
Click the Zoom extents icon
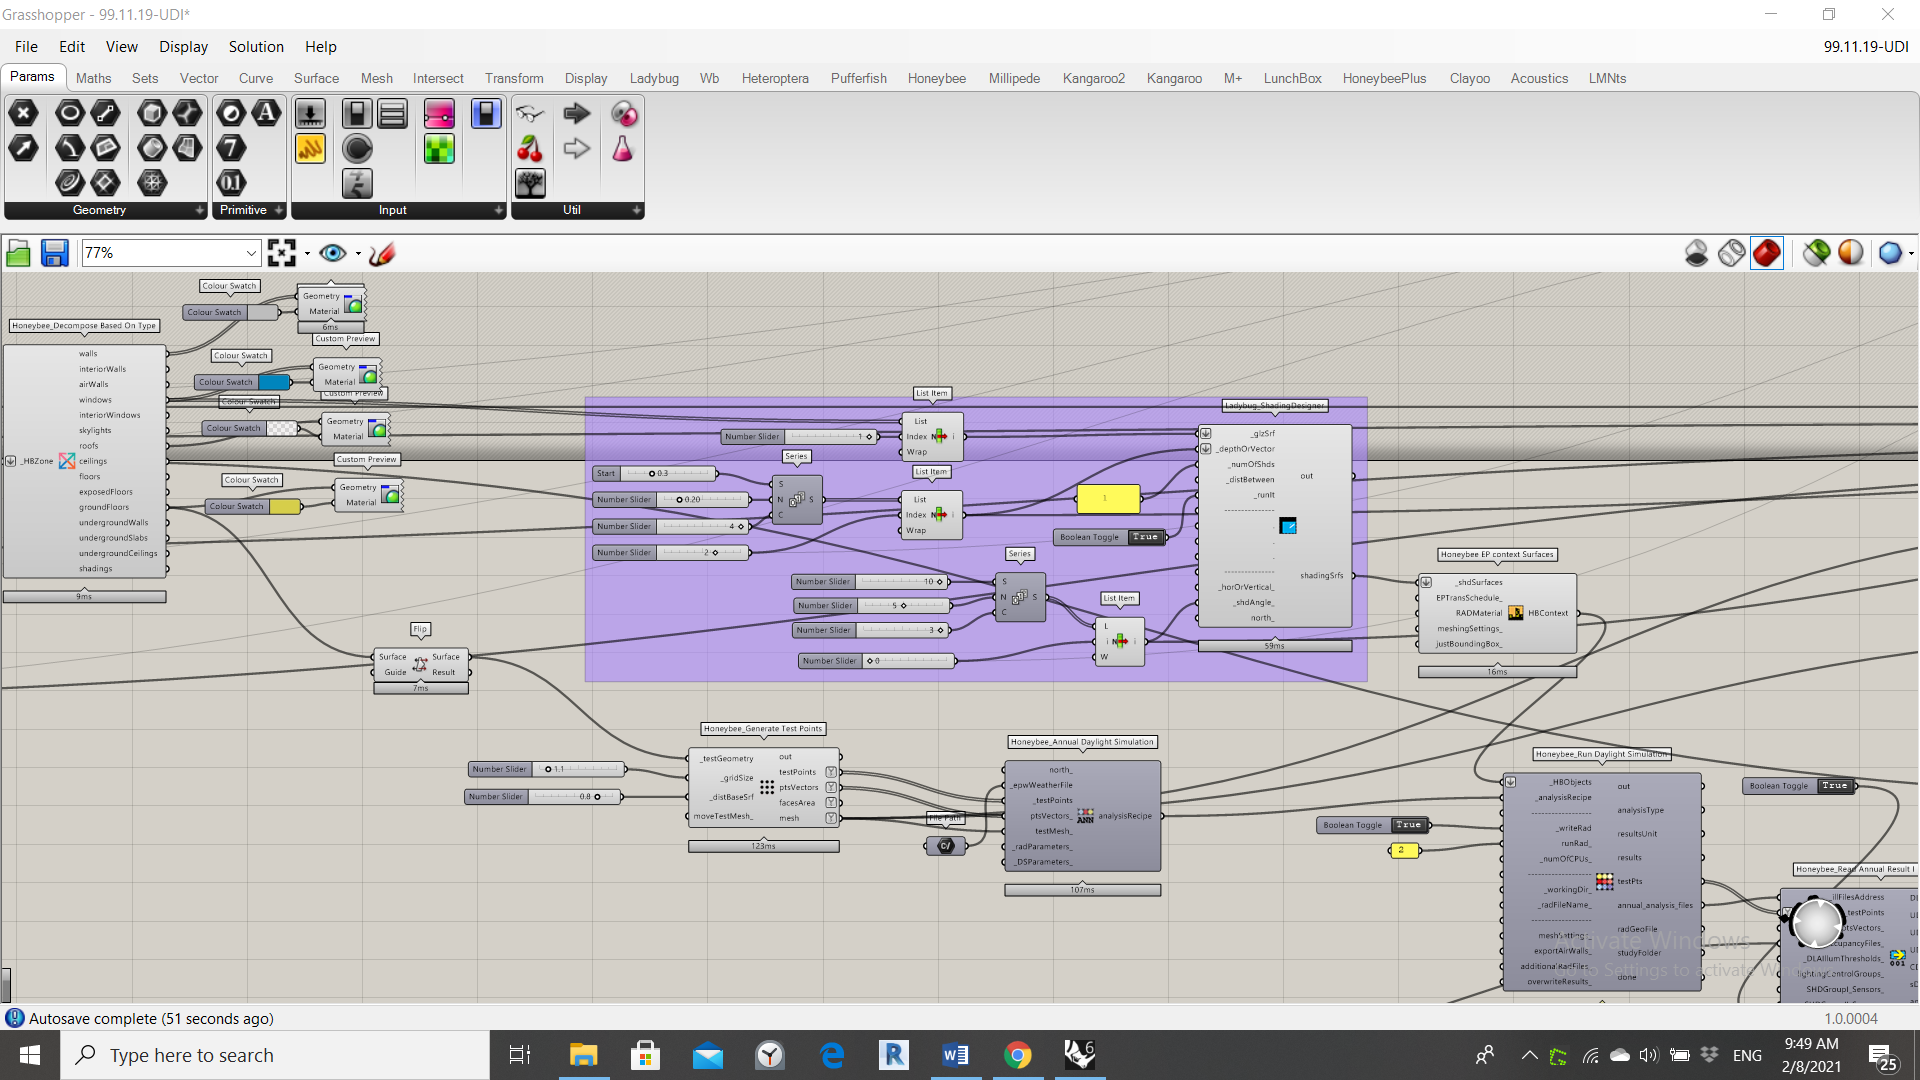click(282, 253)
